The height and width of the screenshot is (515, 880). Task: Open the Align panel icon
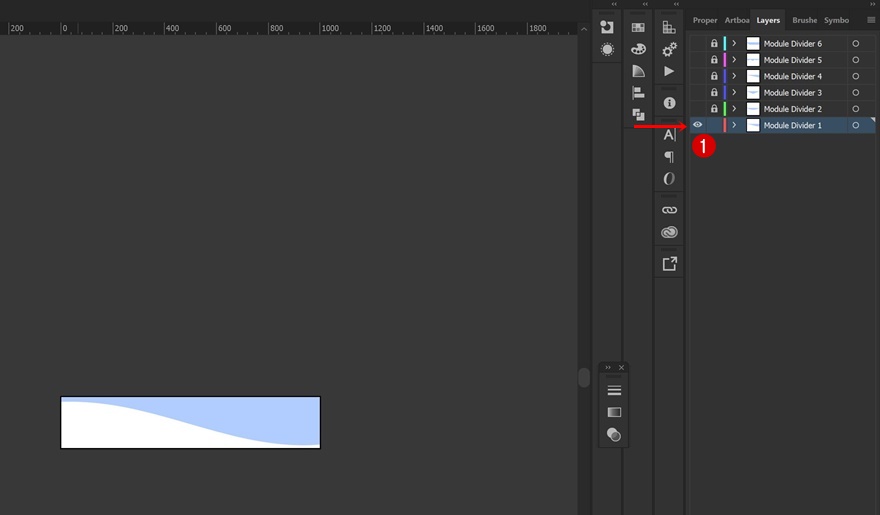pyautogui.click(x=638, y=93)
